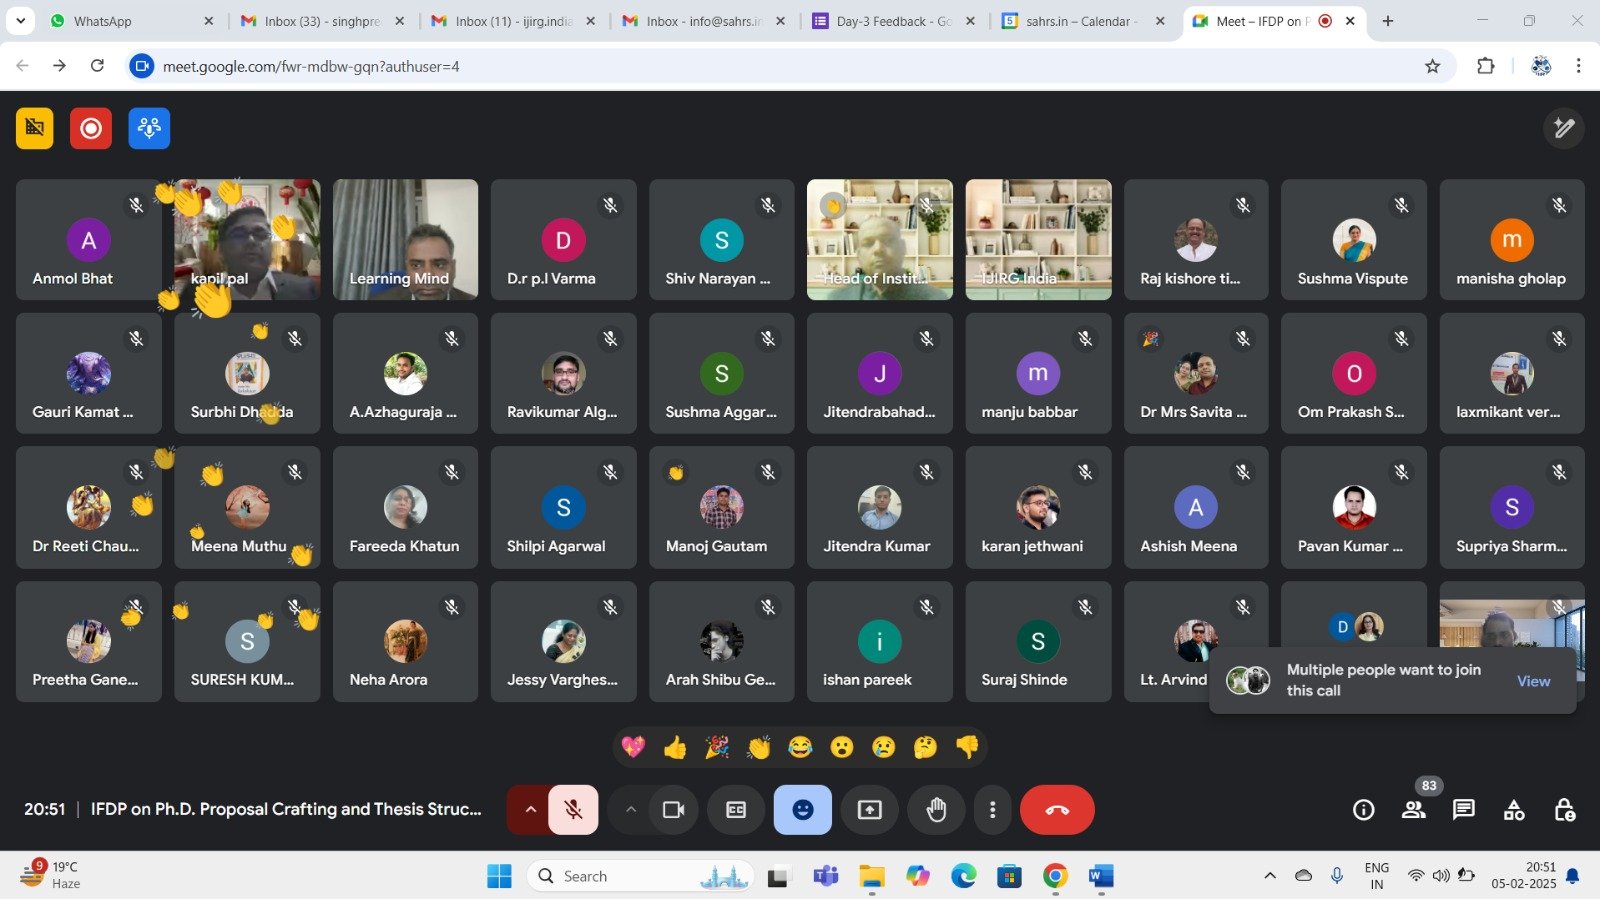1600x899 pixels.
Task: Show the people participants list
Action: pyautogui.click(x=1414, y=810)
